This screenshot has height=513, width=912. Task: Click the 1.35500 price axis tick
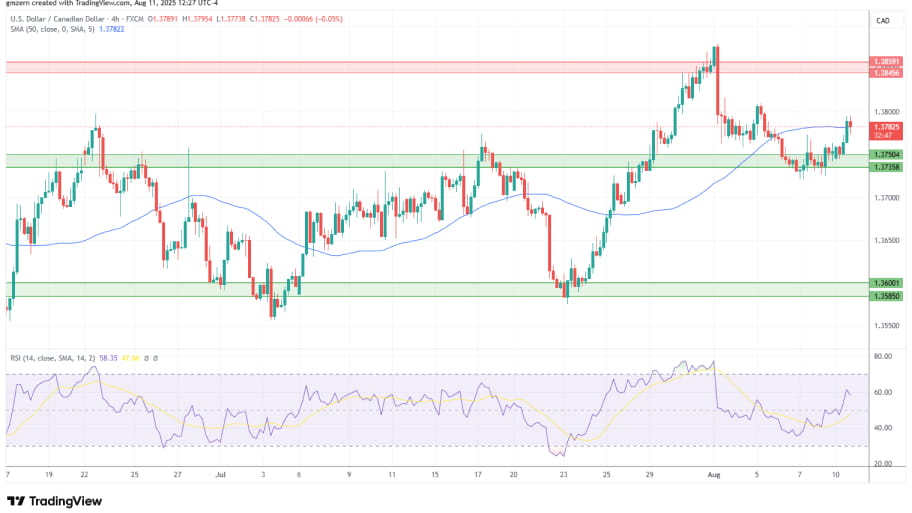pos(886,326)
